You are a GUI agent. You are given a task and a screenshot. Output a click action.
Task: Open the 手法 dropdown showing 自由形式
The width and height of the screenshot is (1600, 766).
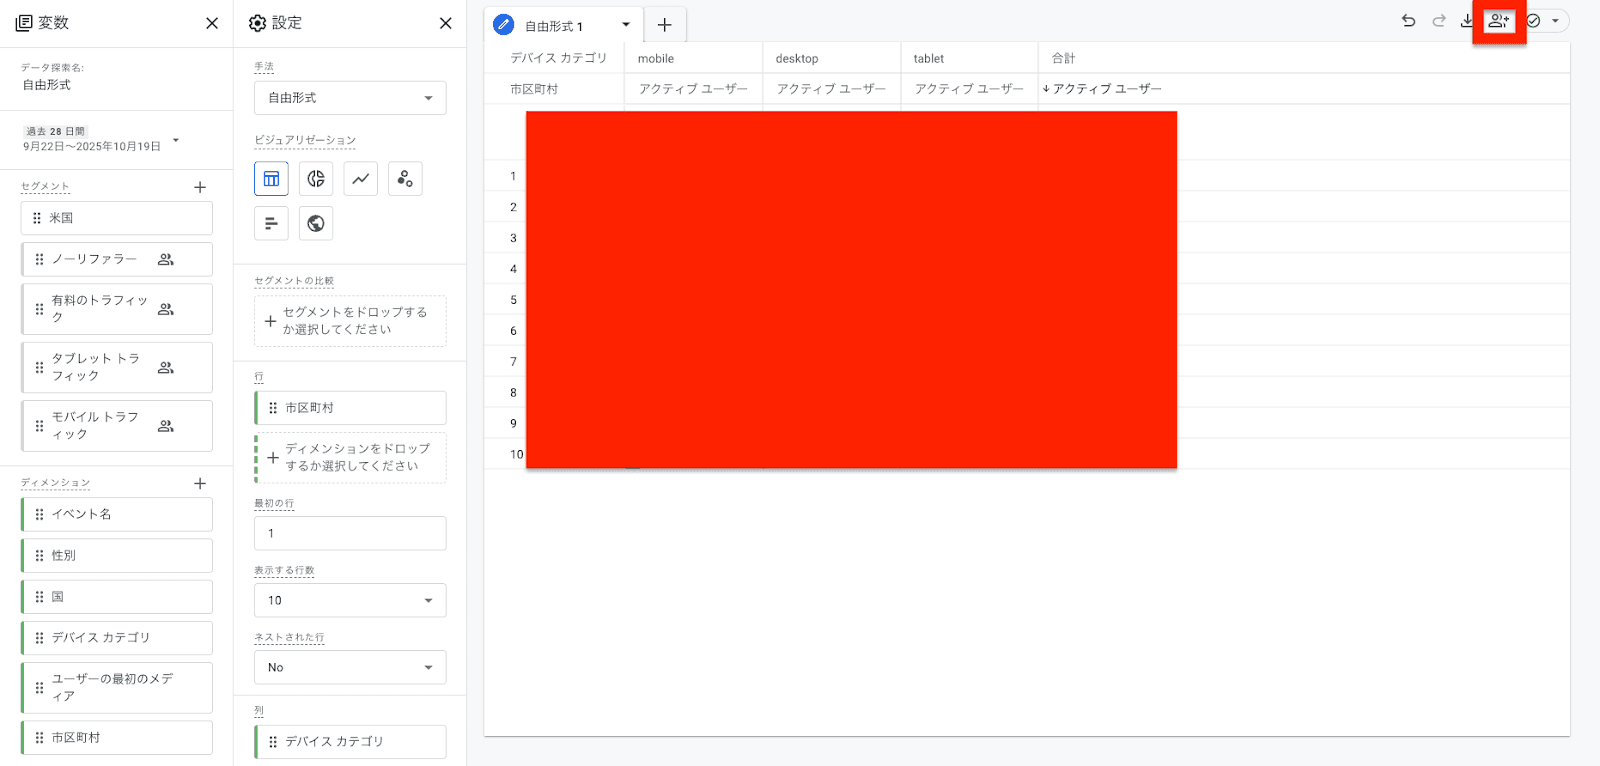click(350, 98)
